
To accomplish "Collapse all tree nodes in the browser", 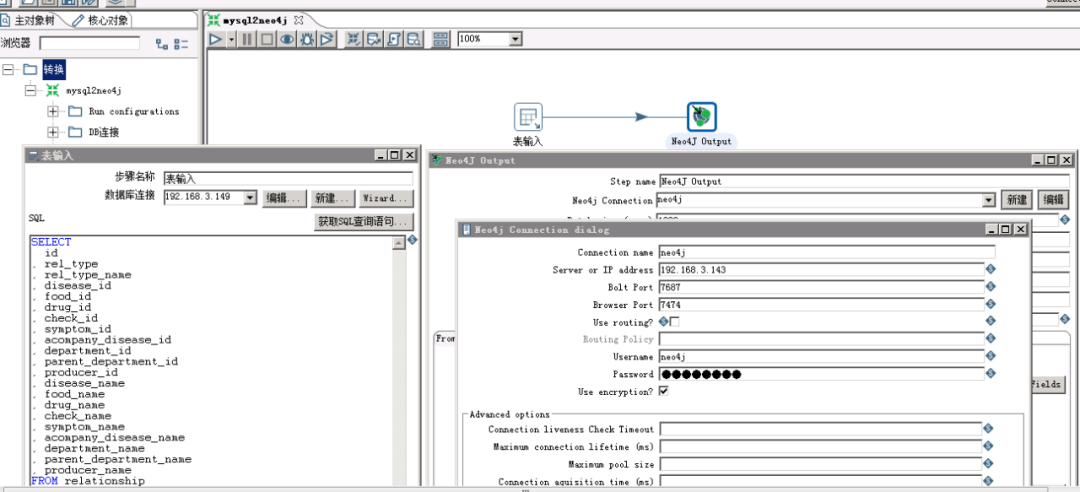I will click(181, 44).
